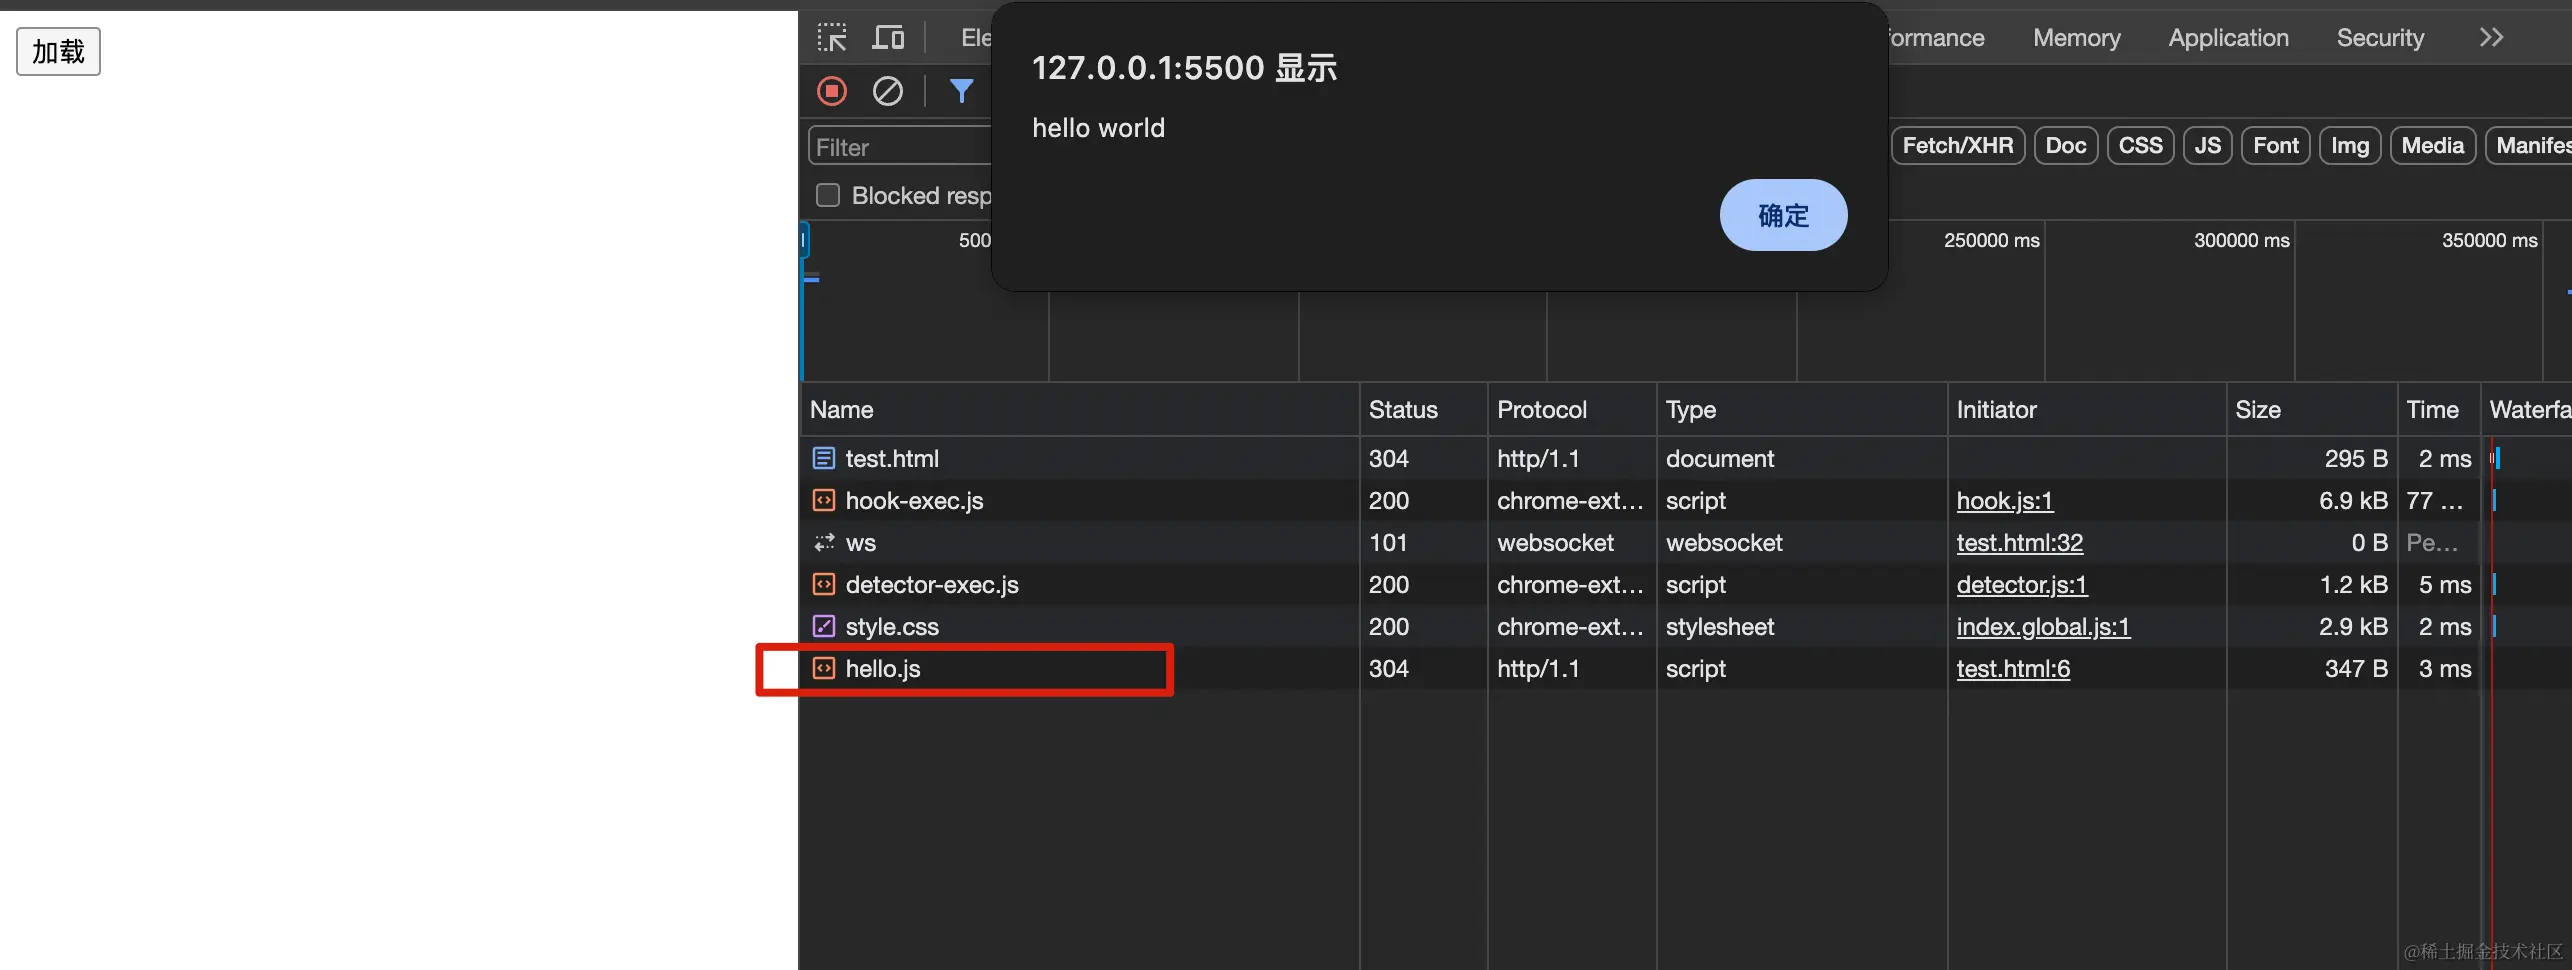Click the style.css stylesheet icon
The height and width of the screenshot is (970, 2572).
coord(824,626)
